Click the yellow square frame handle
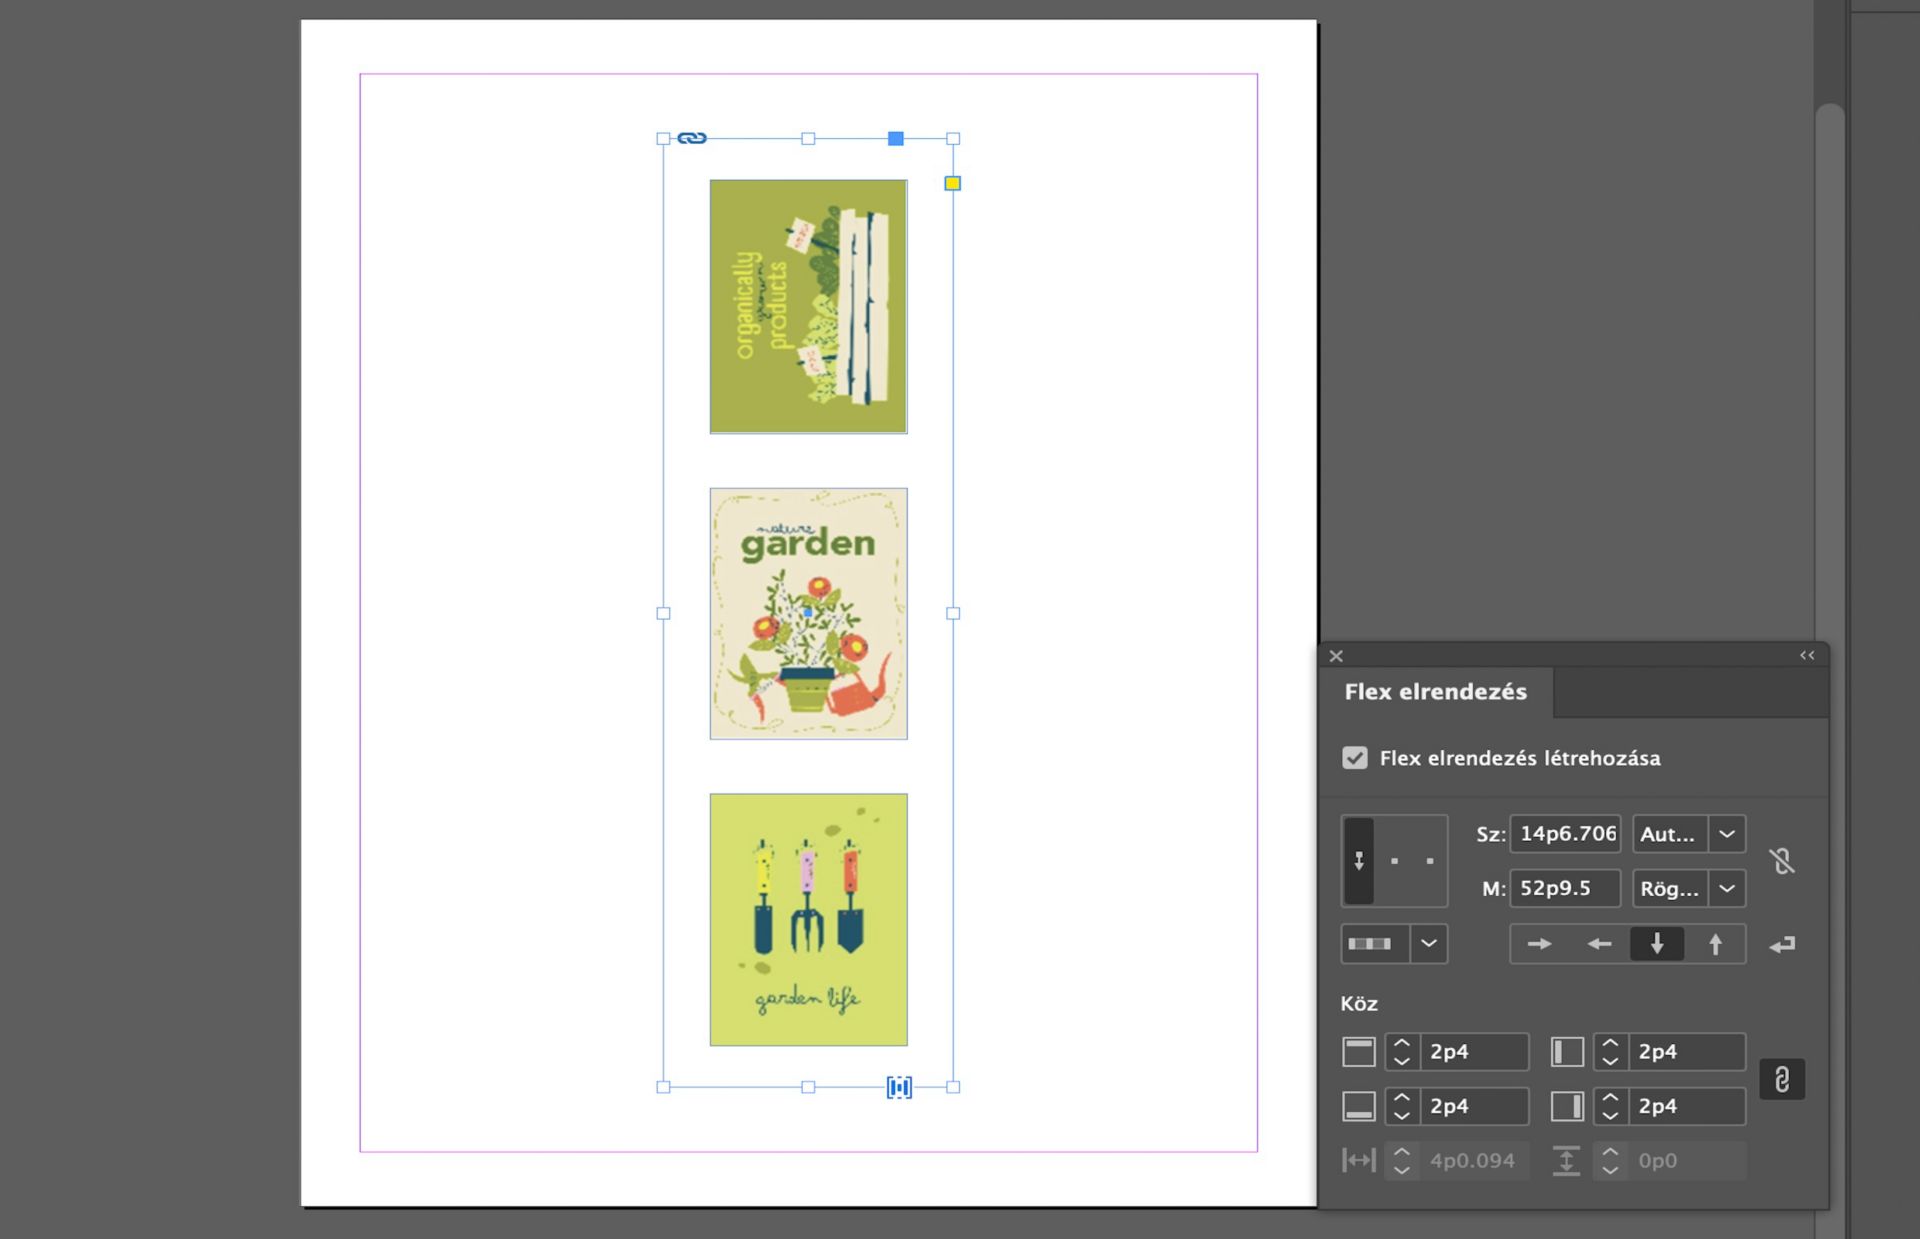The image size is (1920, 1239). click(x=952, y=183)
